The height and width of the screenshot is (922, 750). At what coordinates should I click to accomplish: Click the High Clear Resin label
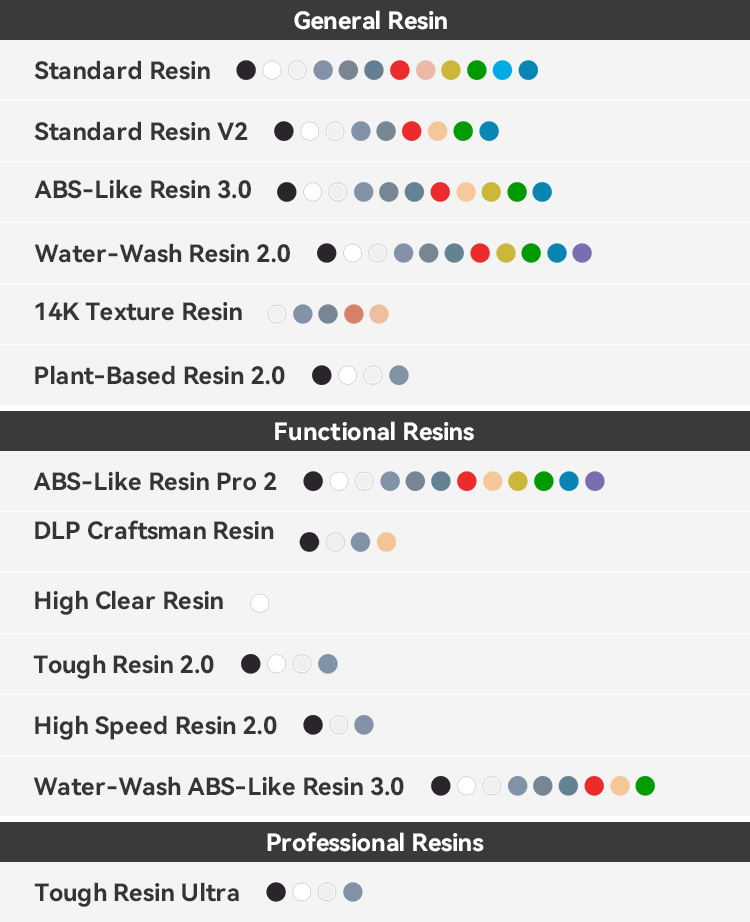coord(129,601)
